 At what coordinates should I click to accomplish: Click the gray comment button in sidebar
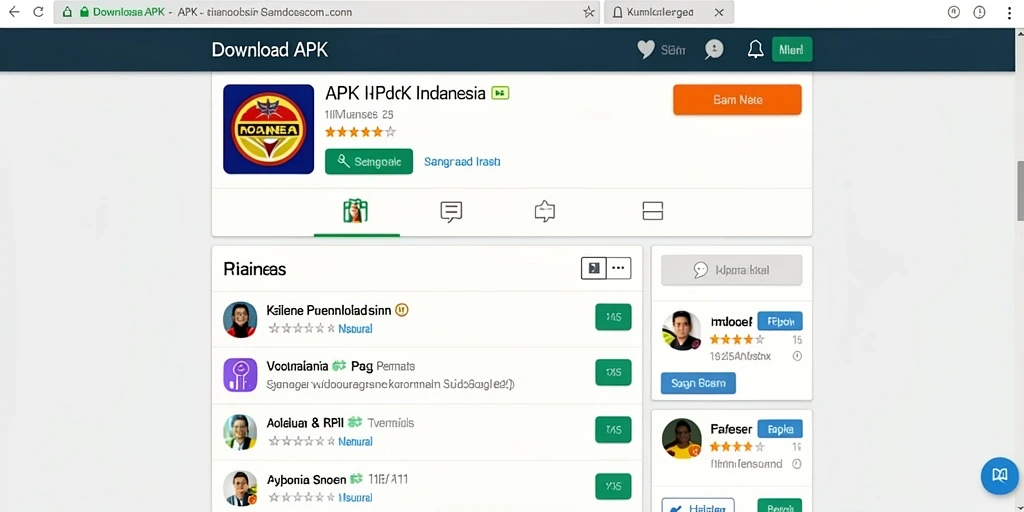pyautogui.click(x=731, y=270)
